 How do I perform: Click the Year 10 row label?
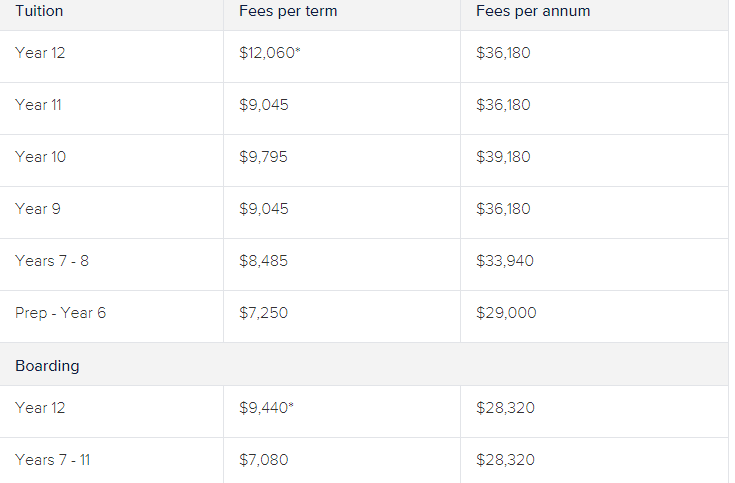(x=40, y=157)
